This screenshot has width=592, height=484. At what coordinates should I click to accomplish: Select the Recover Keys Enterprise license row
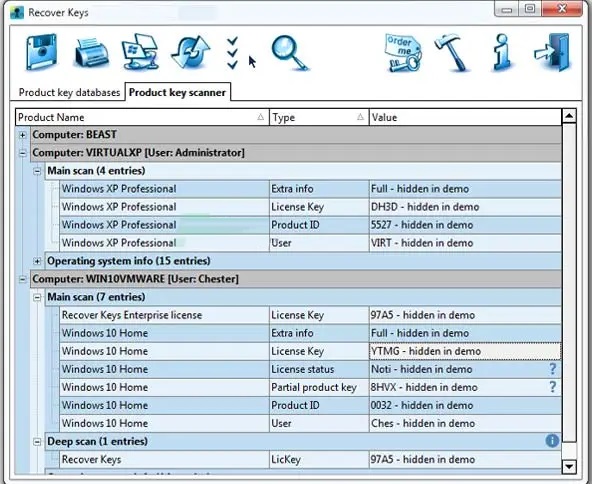[x=310, y=315]
